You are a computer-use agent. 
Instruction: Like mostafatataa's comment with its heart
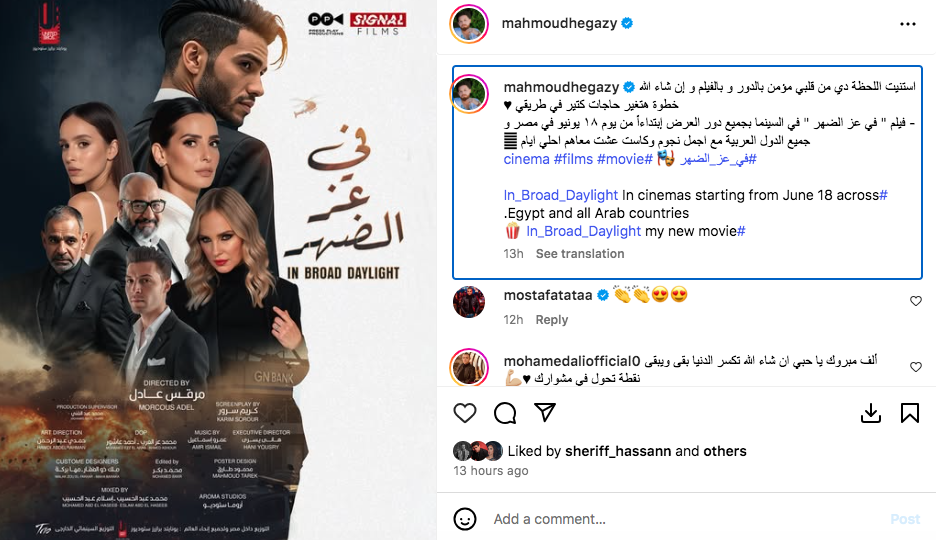(916, 301)
